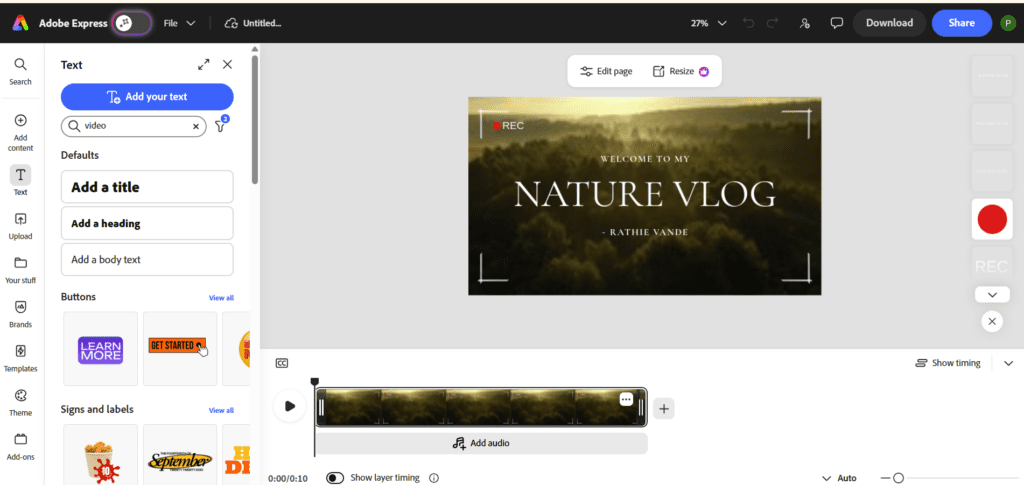
Task: Click the Download button
Action: click(889, 23)
